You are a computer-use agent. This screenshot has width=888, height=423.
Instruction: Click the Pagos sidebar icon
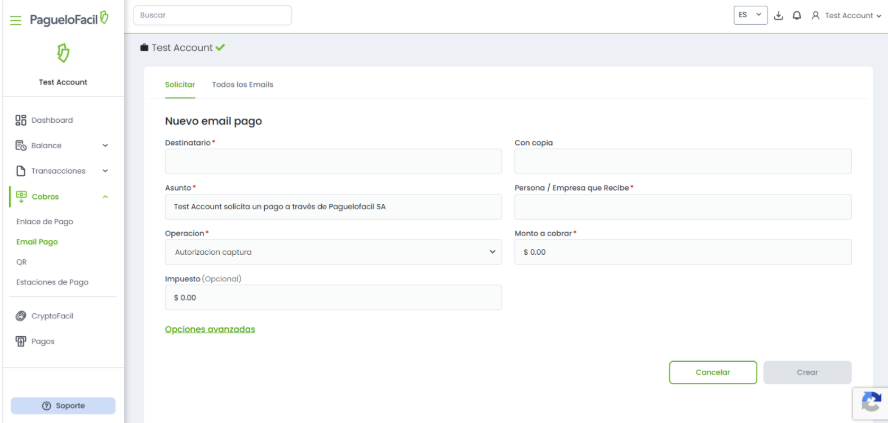pyautogui.click(x=21, y=341)
